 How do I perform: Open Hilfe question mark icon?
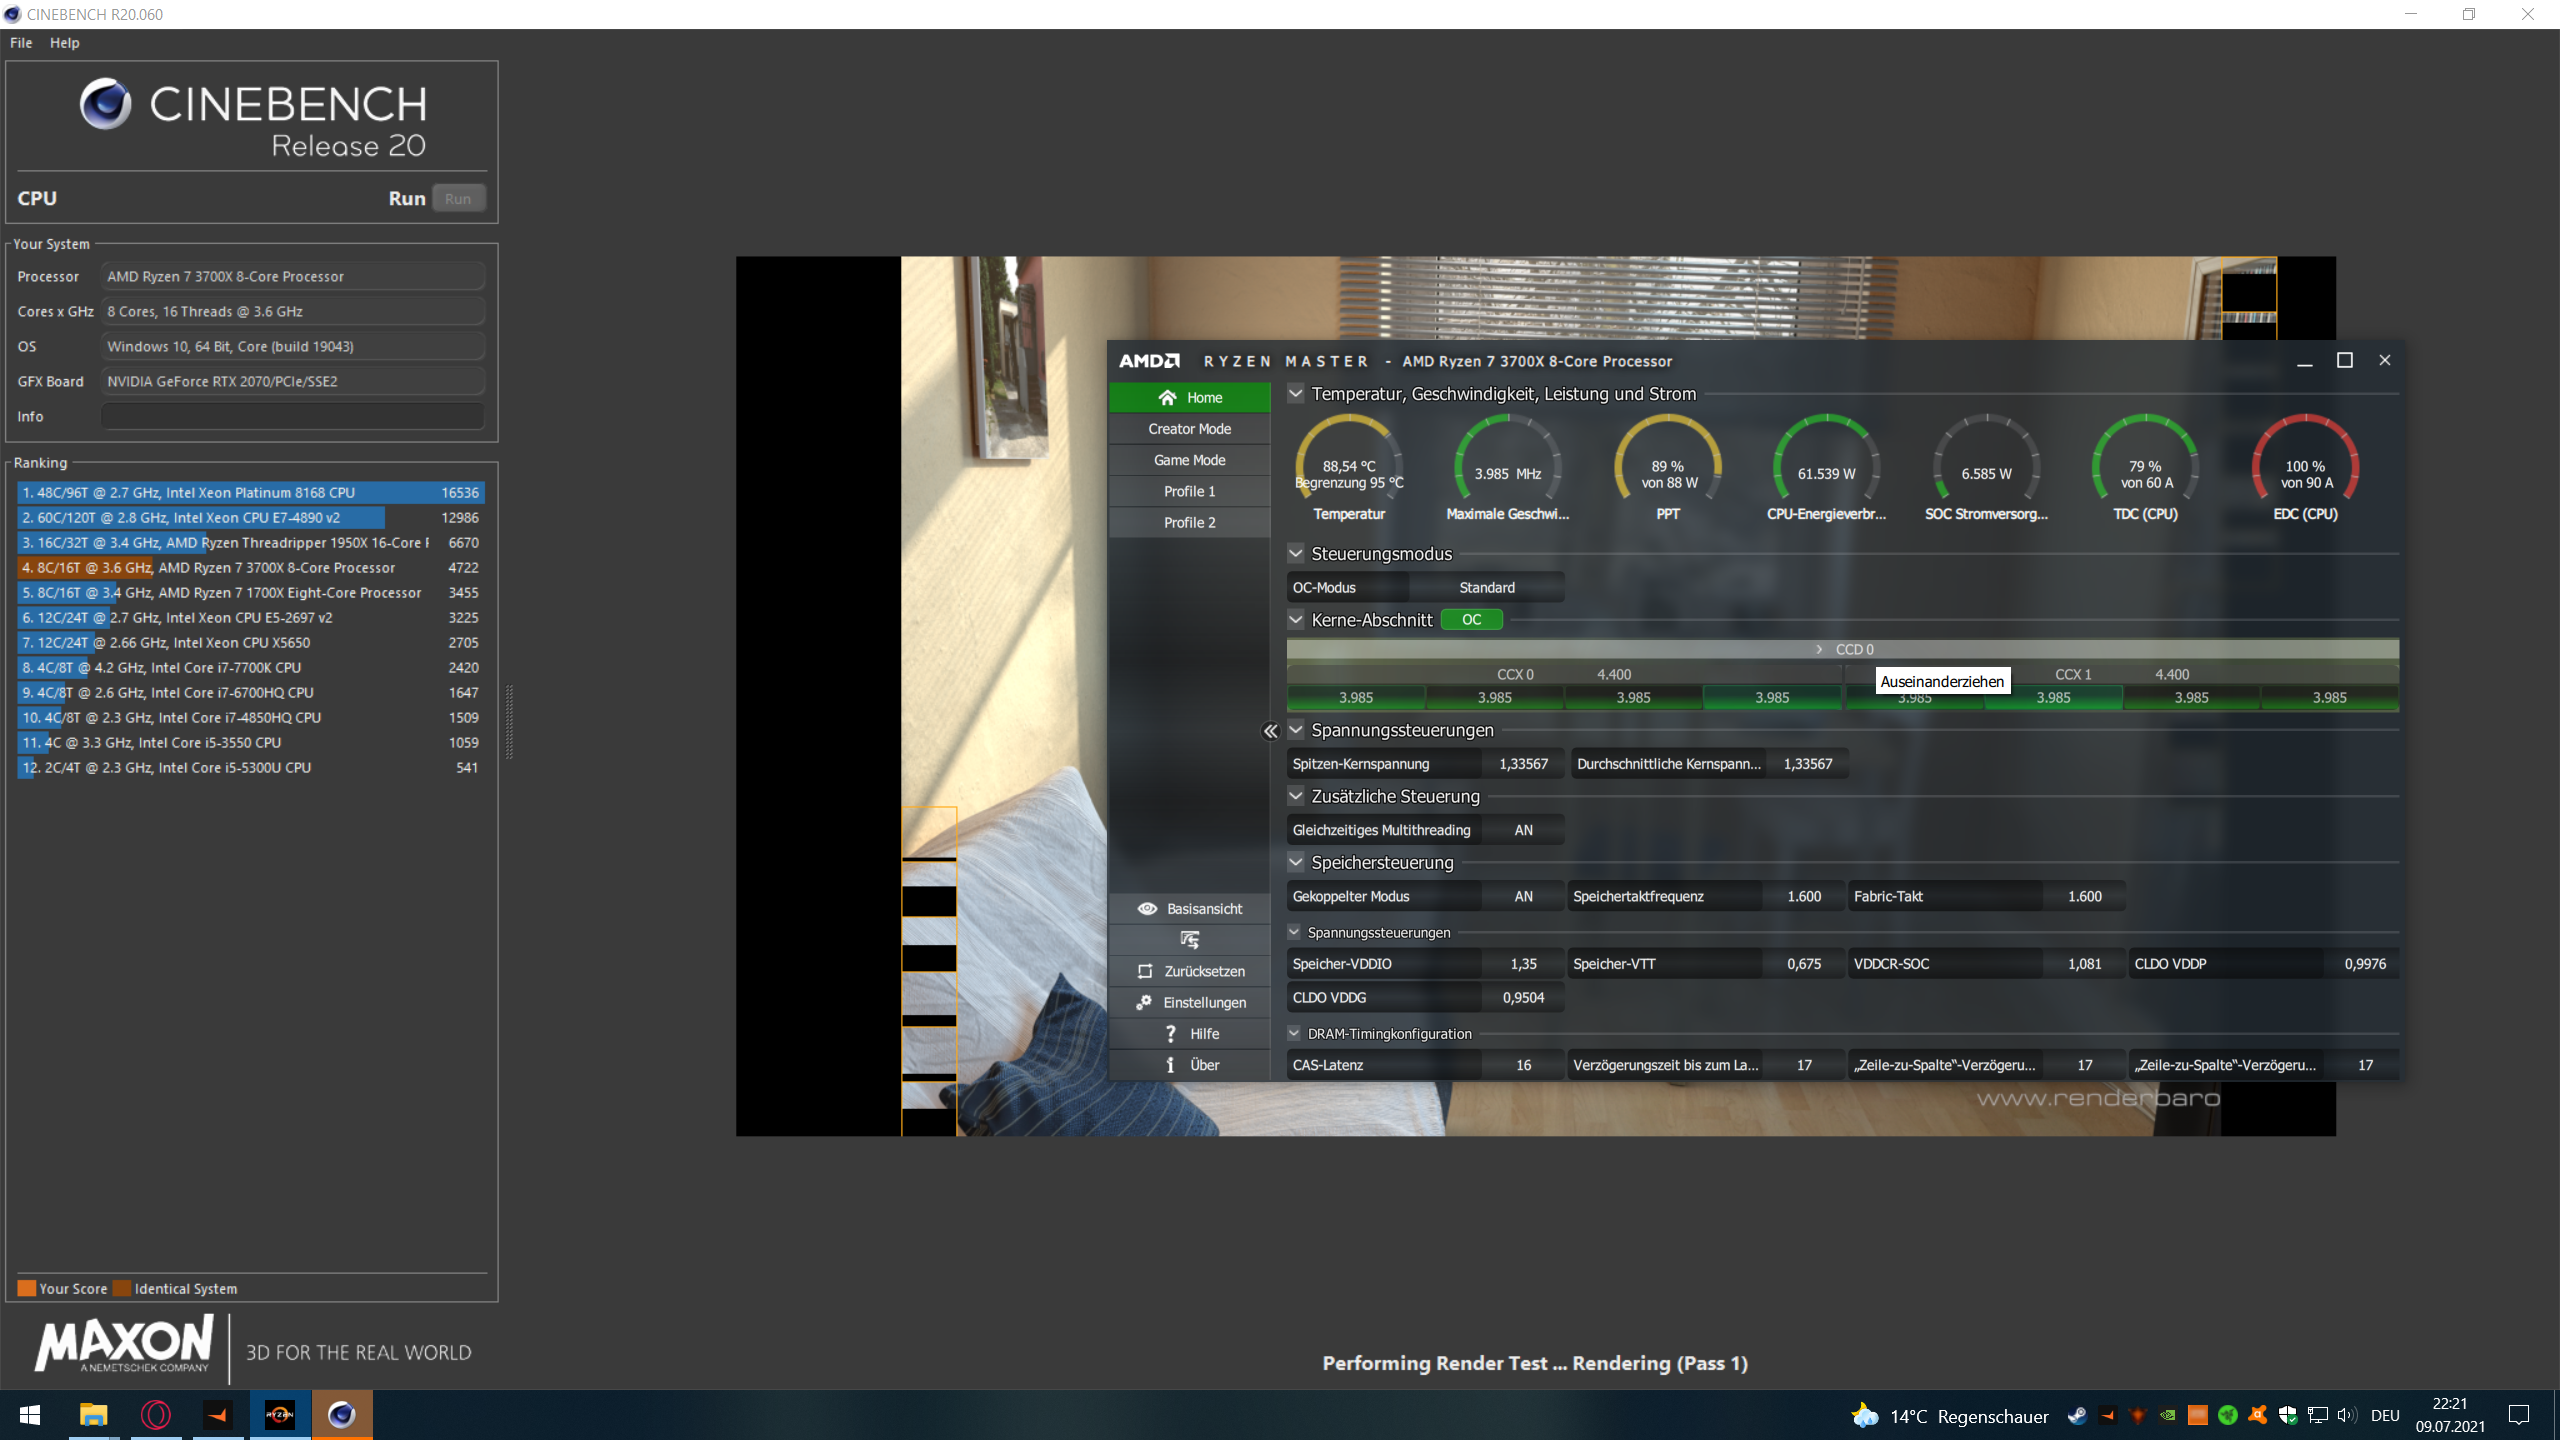[x=1170, y=1033]
